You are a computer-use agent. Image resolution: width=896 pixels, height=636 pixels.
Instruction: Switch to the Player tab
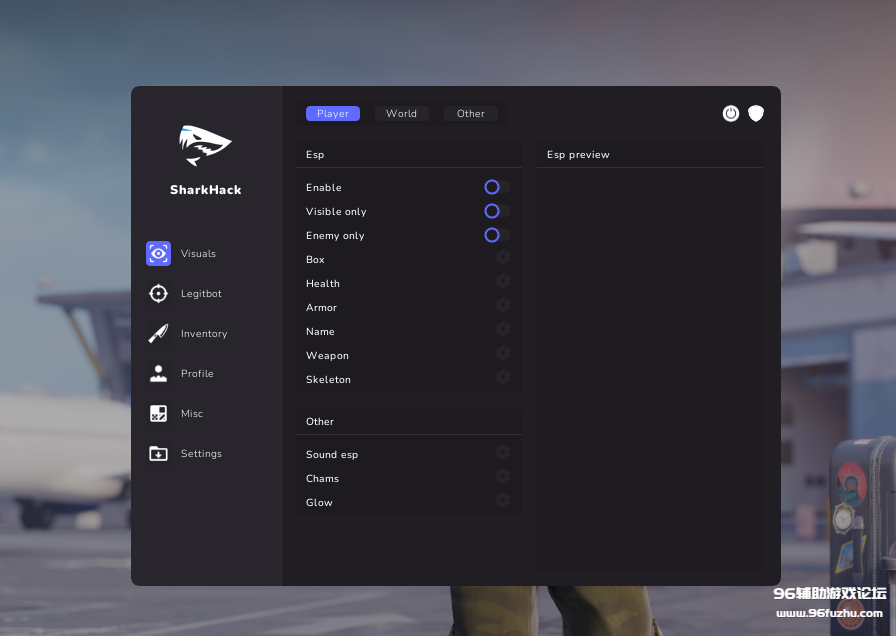click(333, 114)
